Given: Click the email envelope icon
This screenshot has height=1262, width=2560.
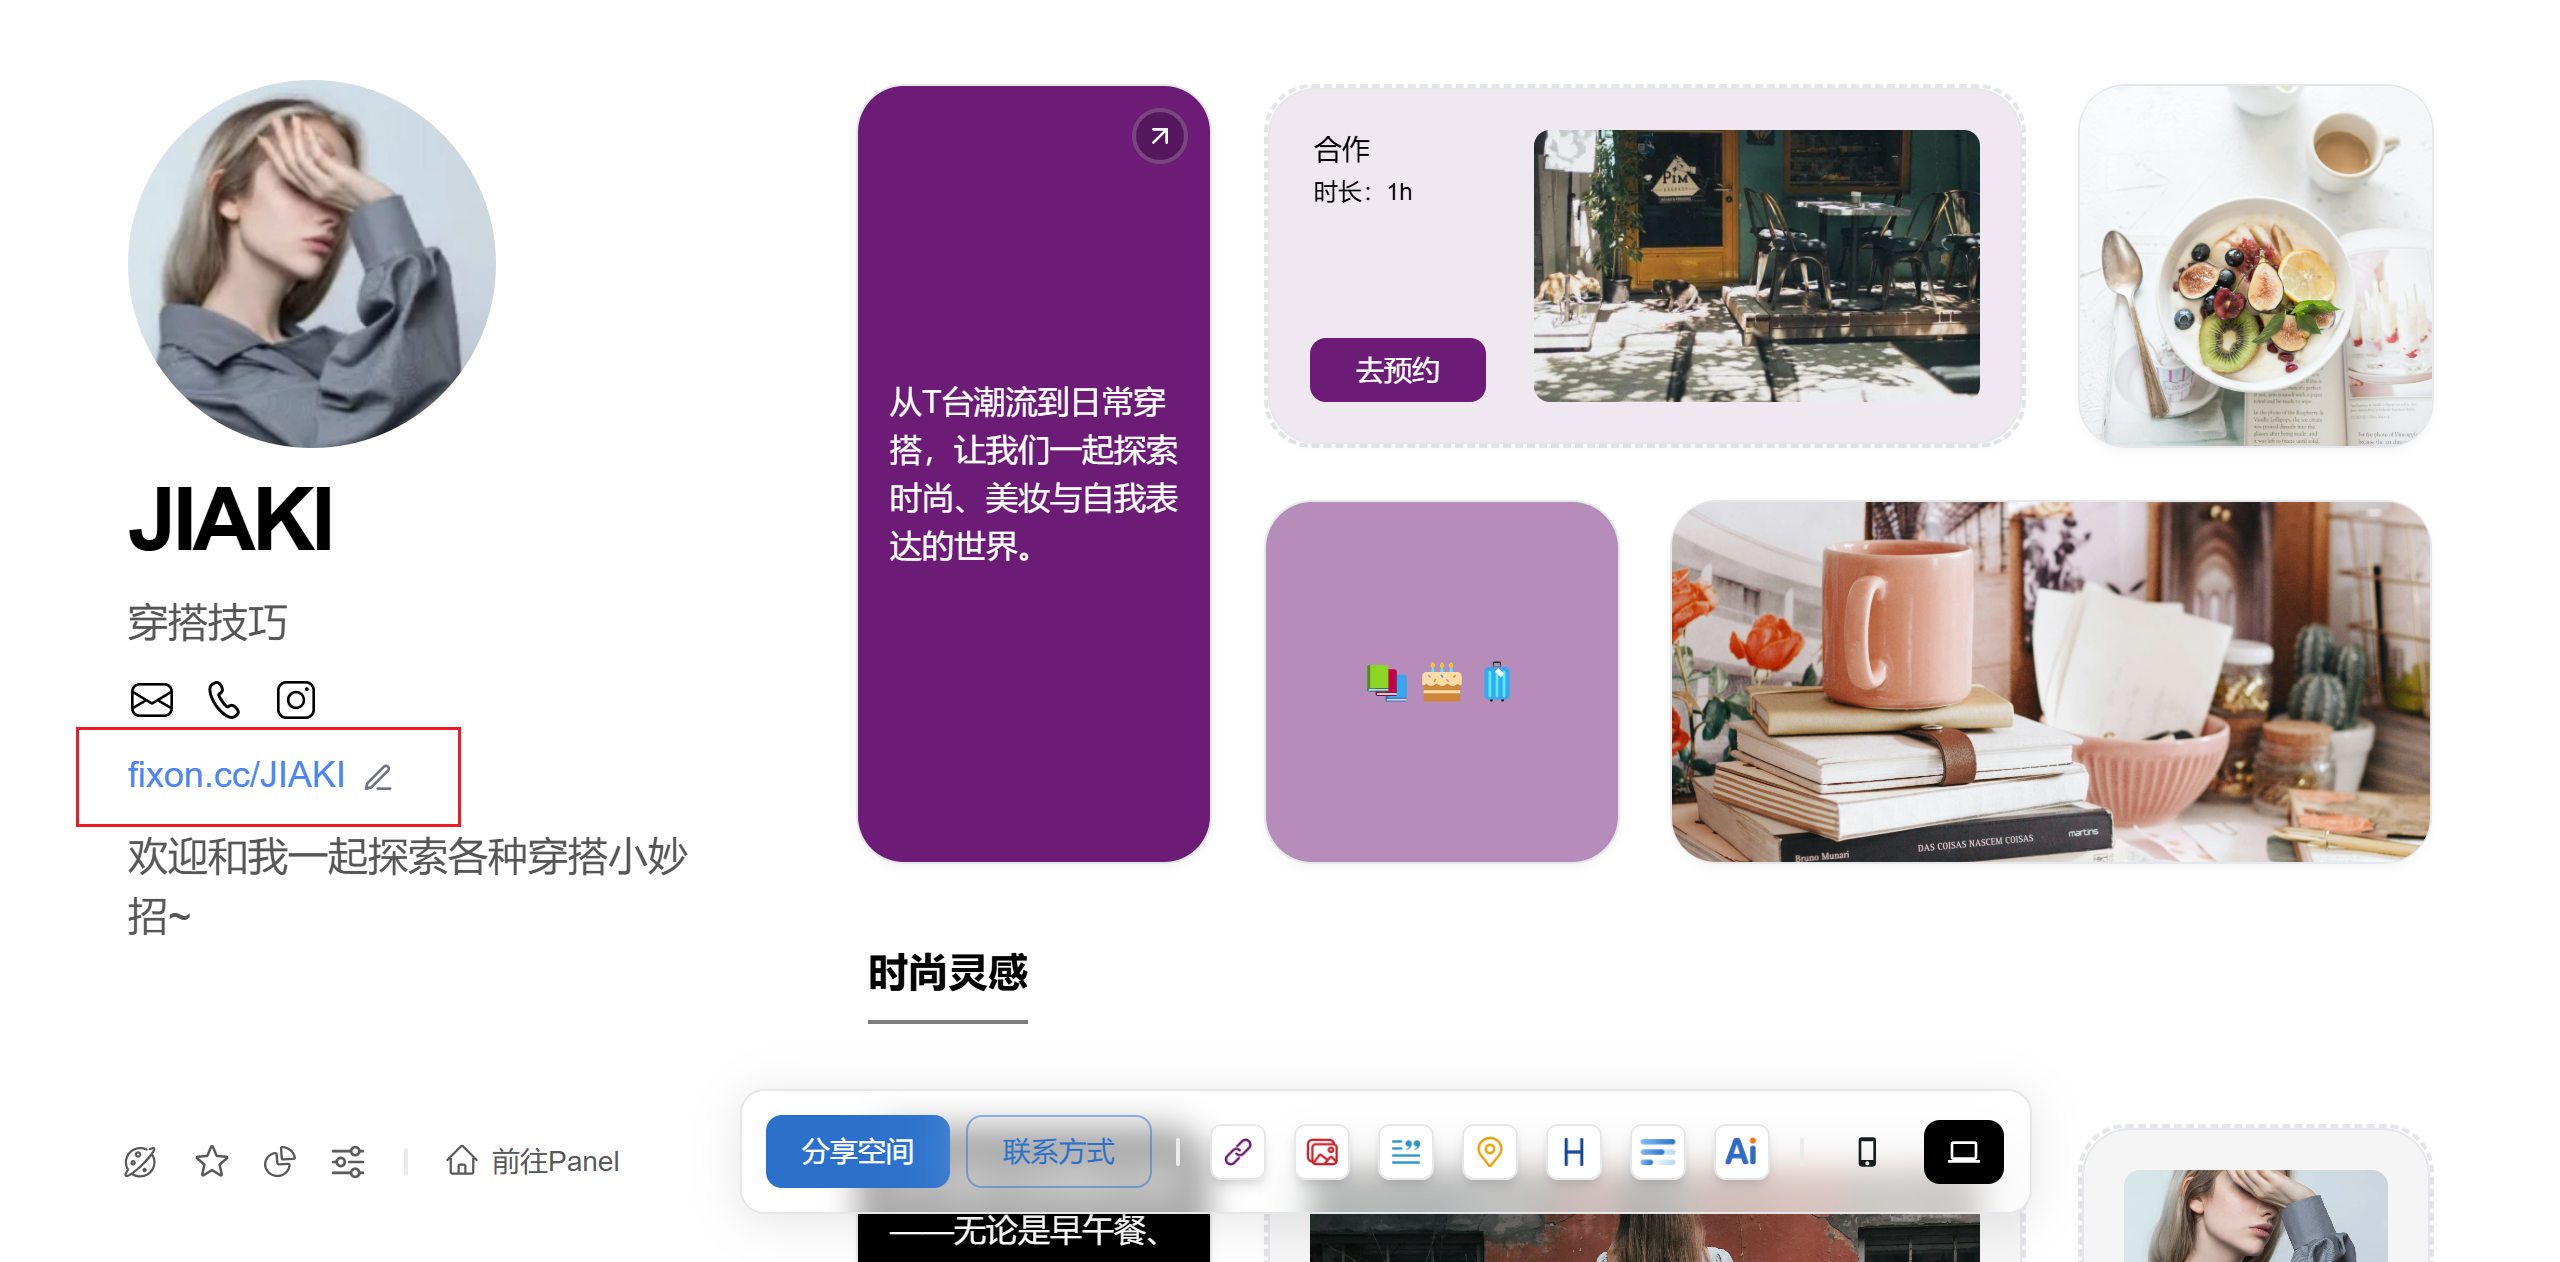Looking at the screenshot, I should pyautogui.click(x=152, y=700).
